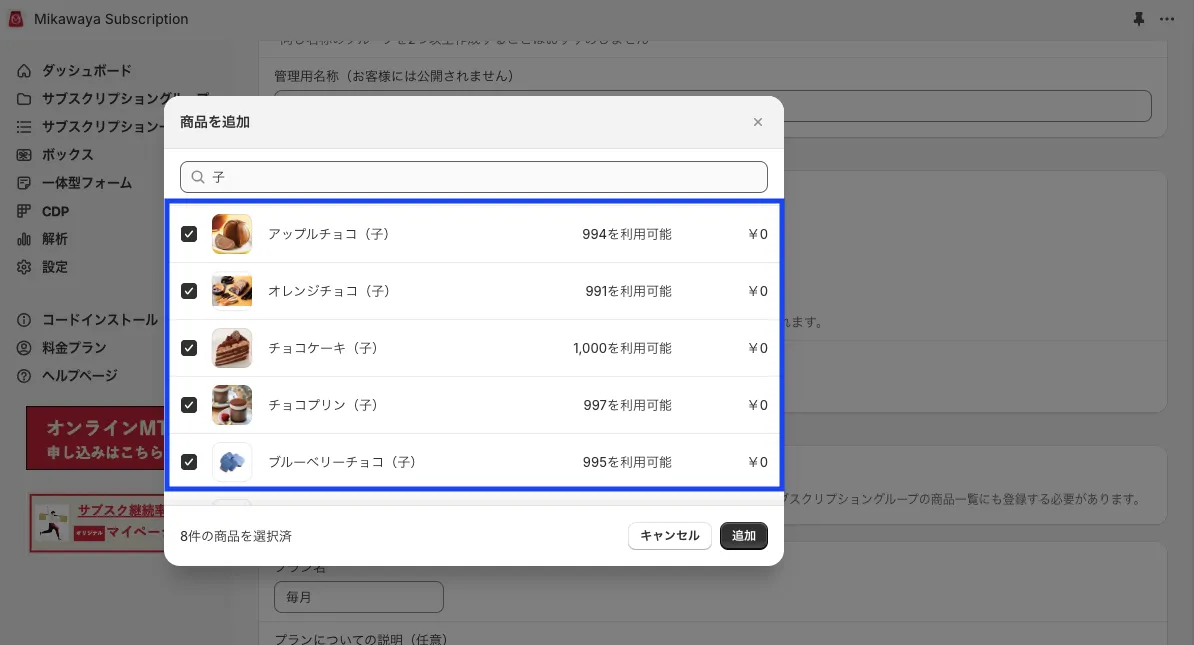Click the folder icon for サブスクリプショングループ

(x=24, y=99)
